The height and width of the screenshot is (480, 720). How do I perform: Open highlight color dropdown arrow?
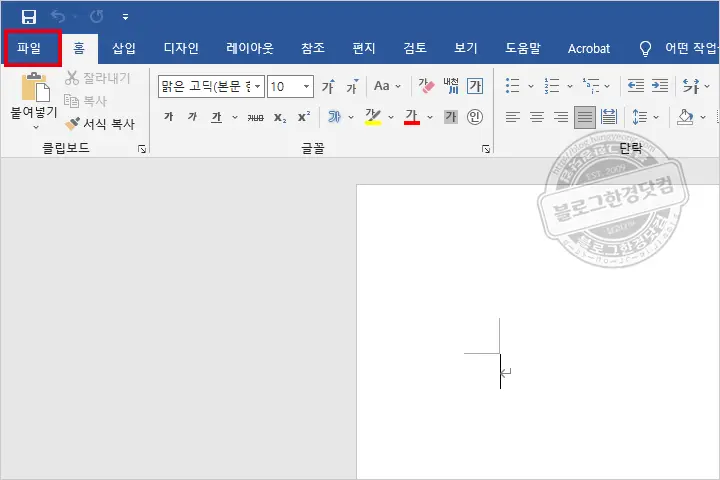(x=391, y=118)
